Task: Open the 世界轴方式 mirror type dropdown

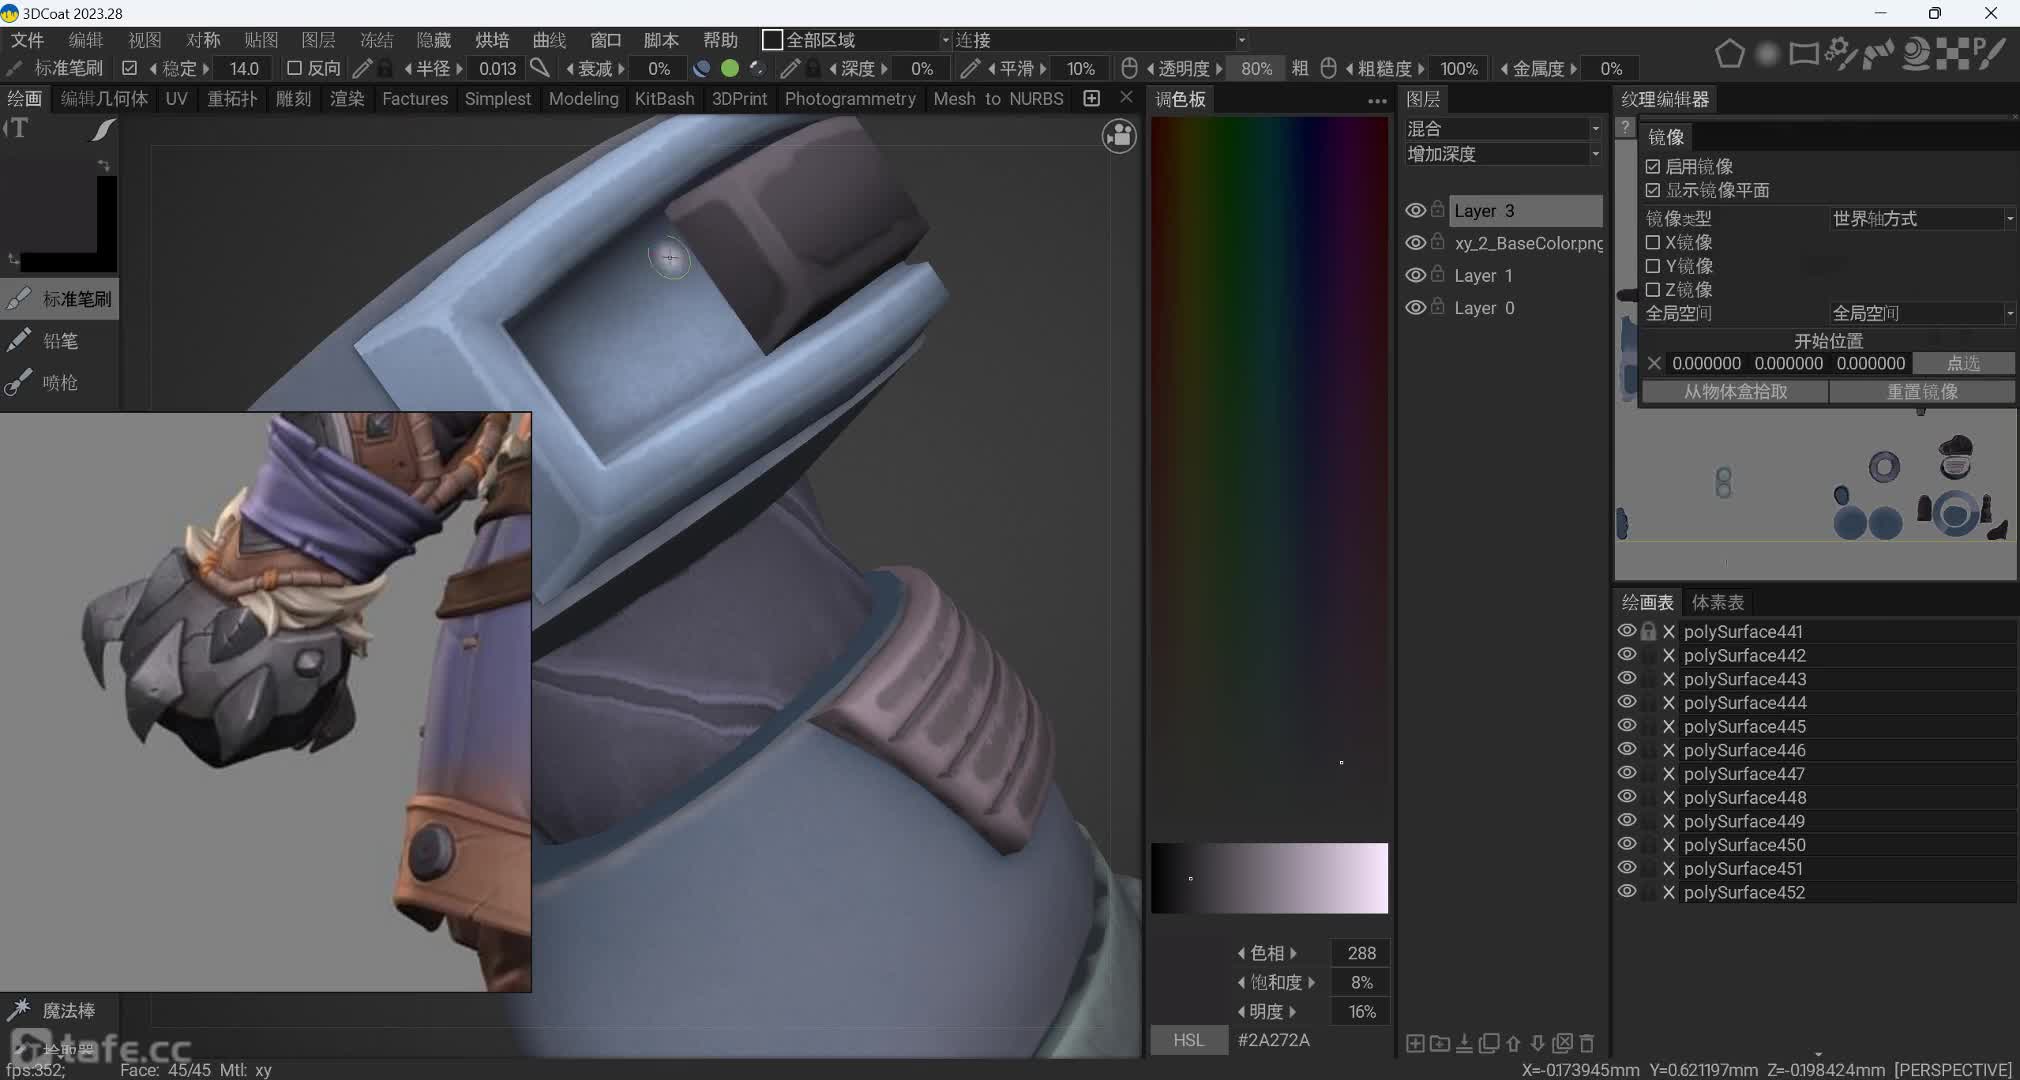Action: (1922, 219)
